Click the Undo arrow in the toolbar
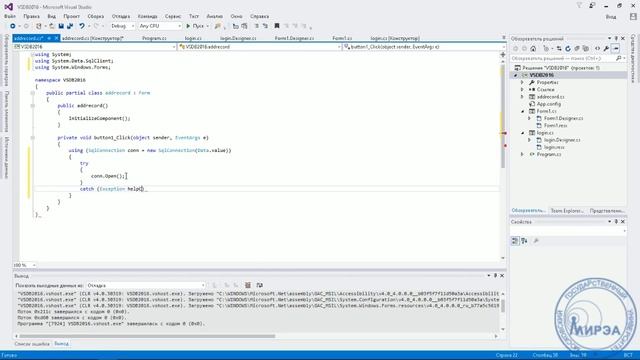This screenshot has height=360, width=640. [82, 26]
